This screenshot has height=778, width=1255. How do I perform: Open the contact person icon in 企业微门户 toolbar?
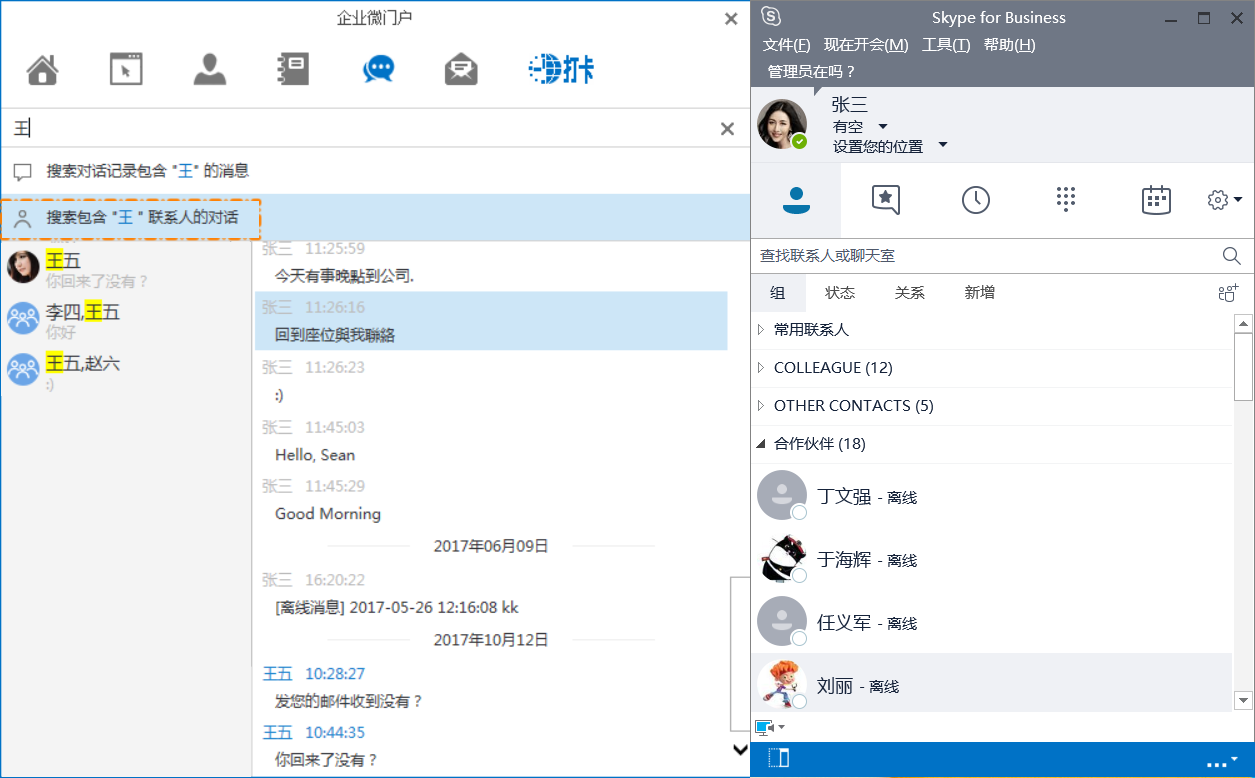click(x=210, y=69)
